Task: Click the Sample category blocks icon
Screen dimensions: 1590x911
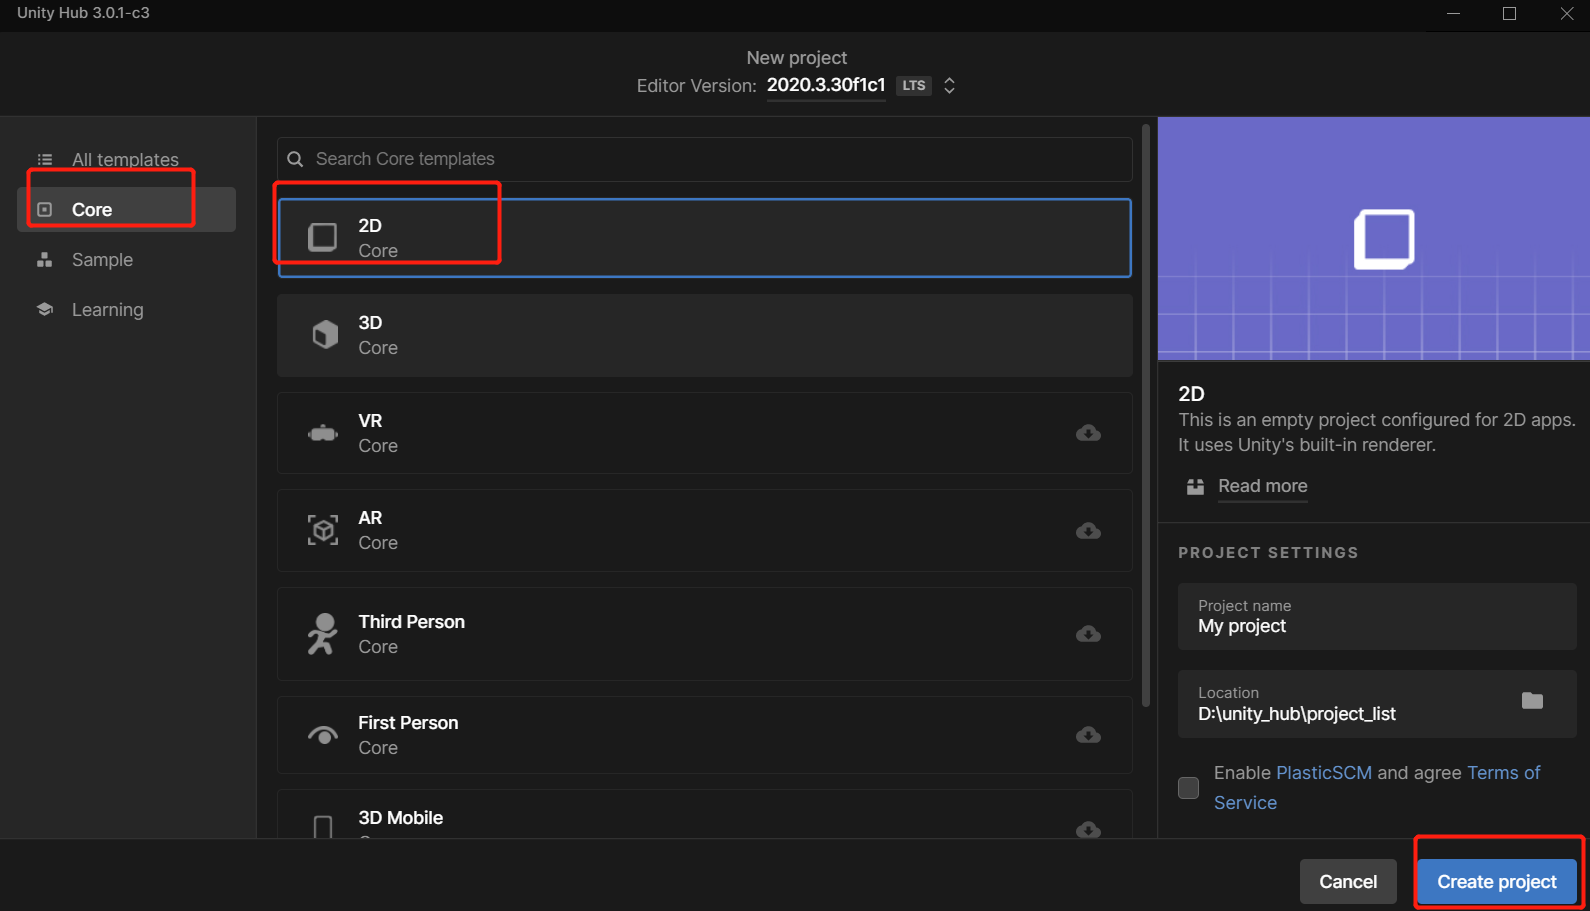Action: tap(45, 260)
